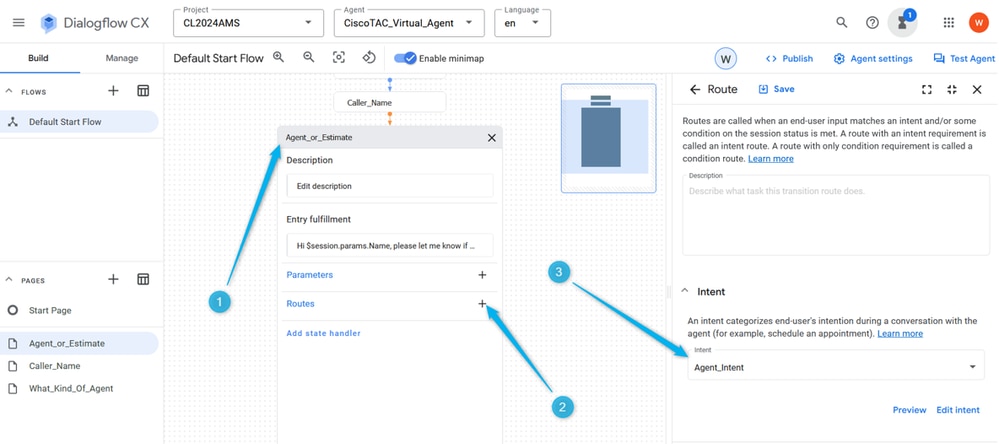This screenshot has height=444, width=999.
Task: Open the Intent dropdown Agent_Intent
Action: pos(836,365)
